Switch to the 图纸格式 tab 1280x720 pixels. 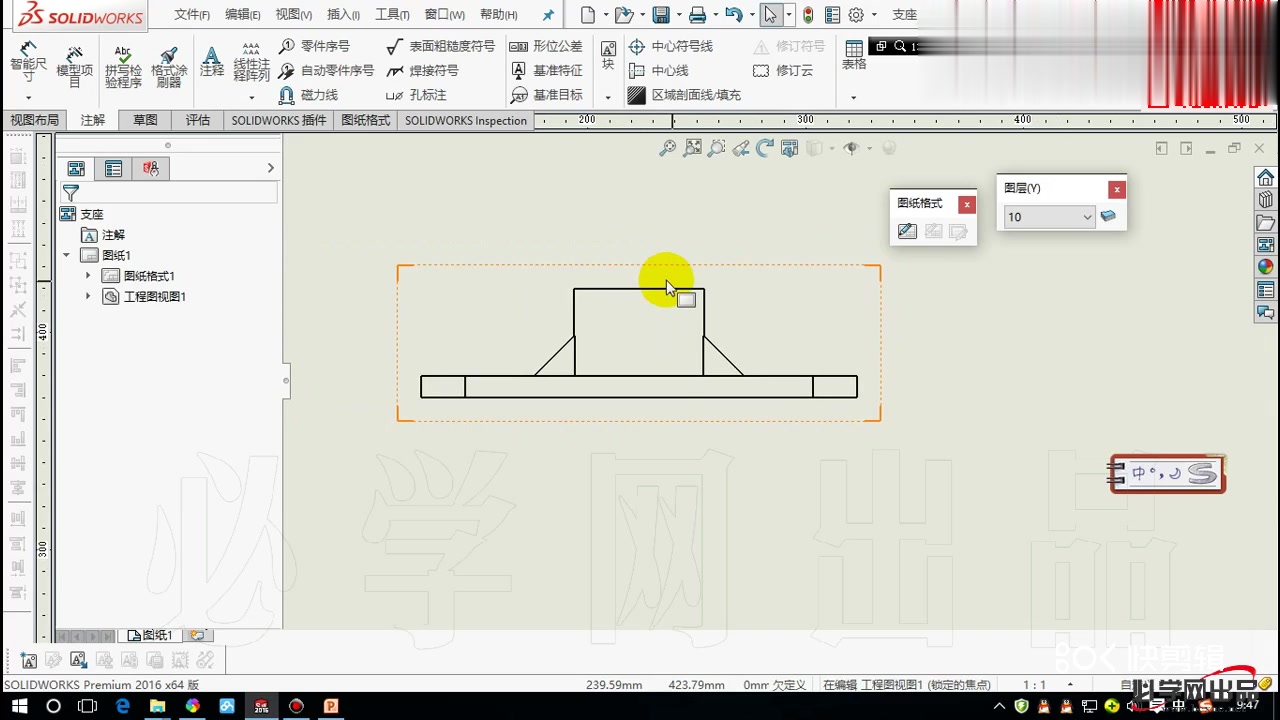[x=366, y=120]
